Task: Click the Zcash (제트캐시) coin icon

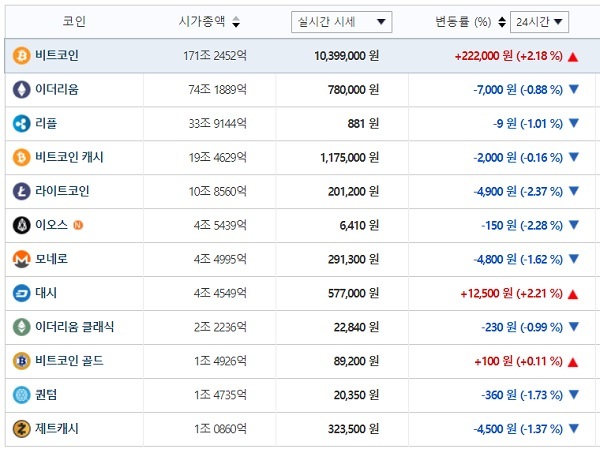Action: click(22, 429)
